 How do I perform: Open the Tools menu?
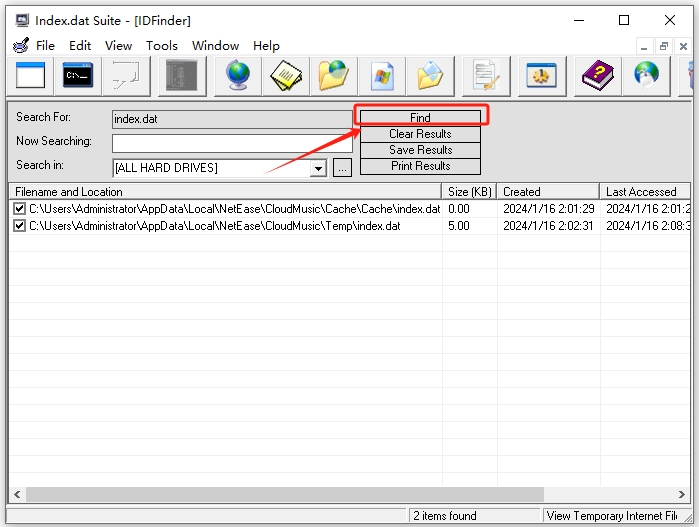(x=161, y=45)
